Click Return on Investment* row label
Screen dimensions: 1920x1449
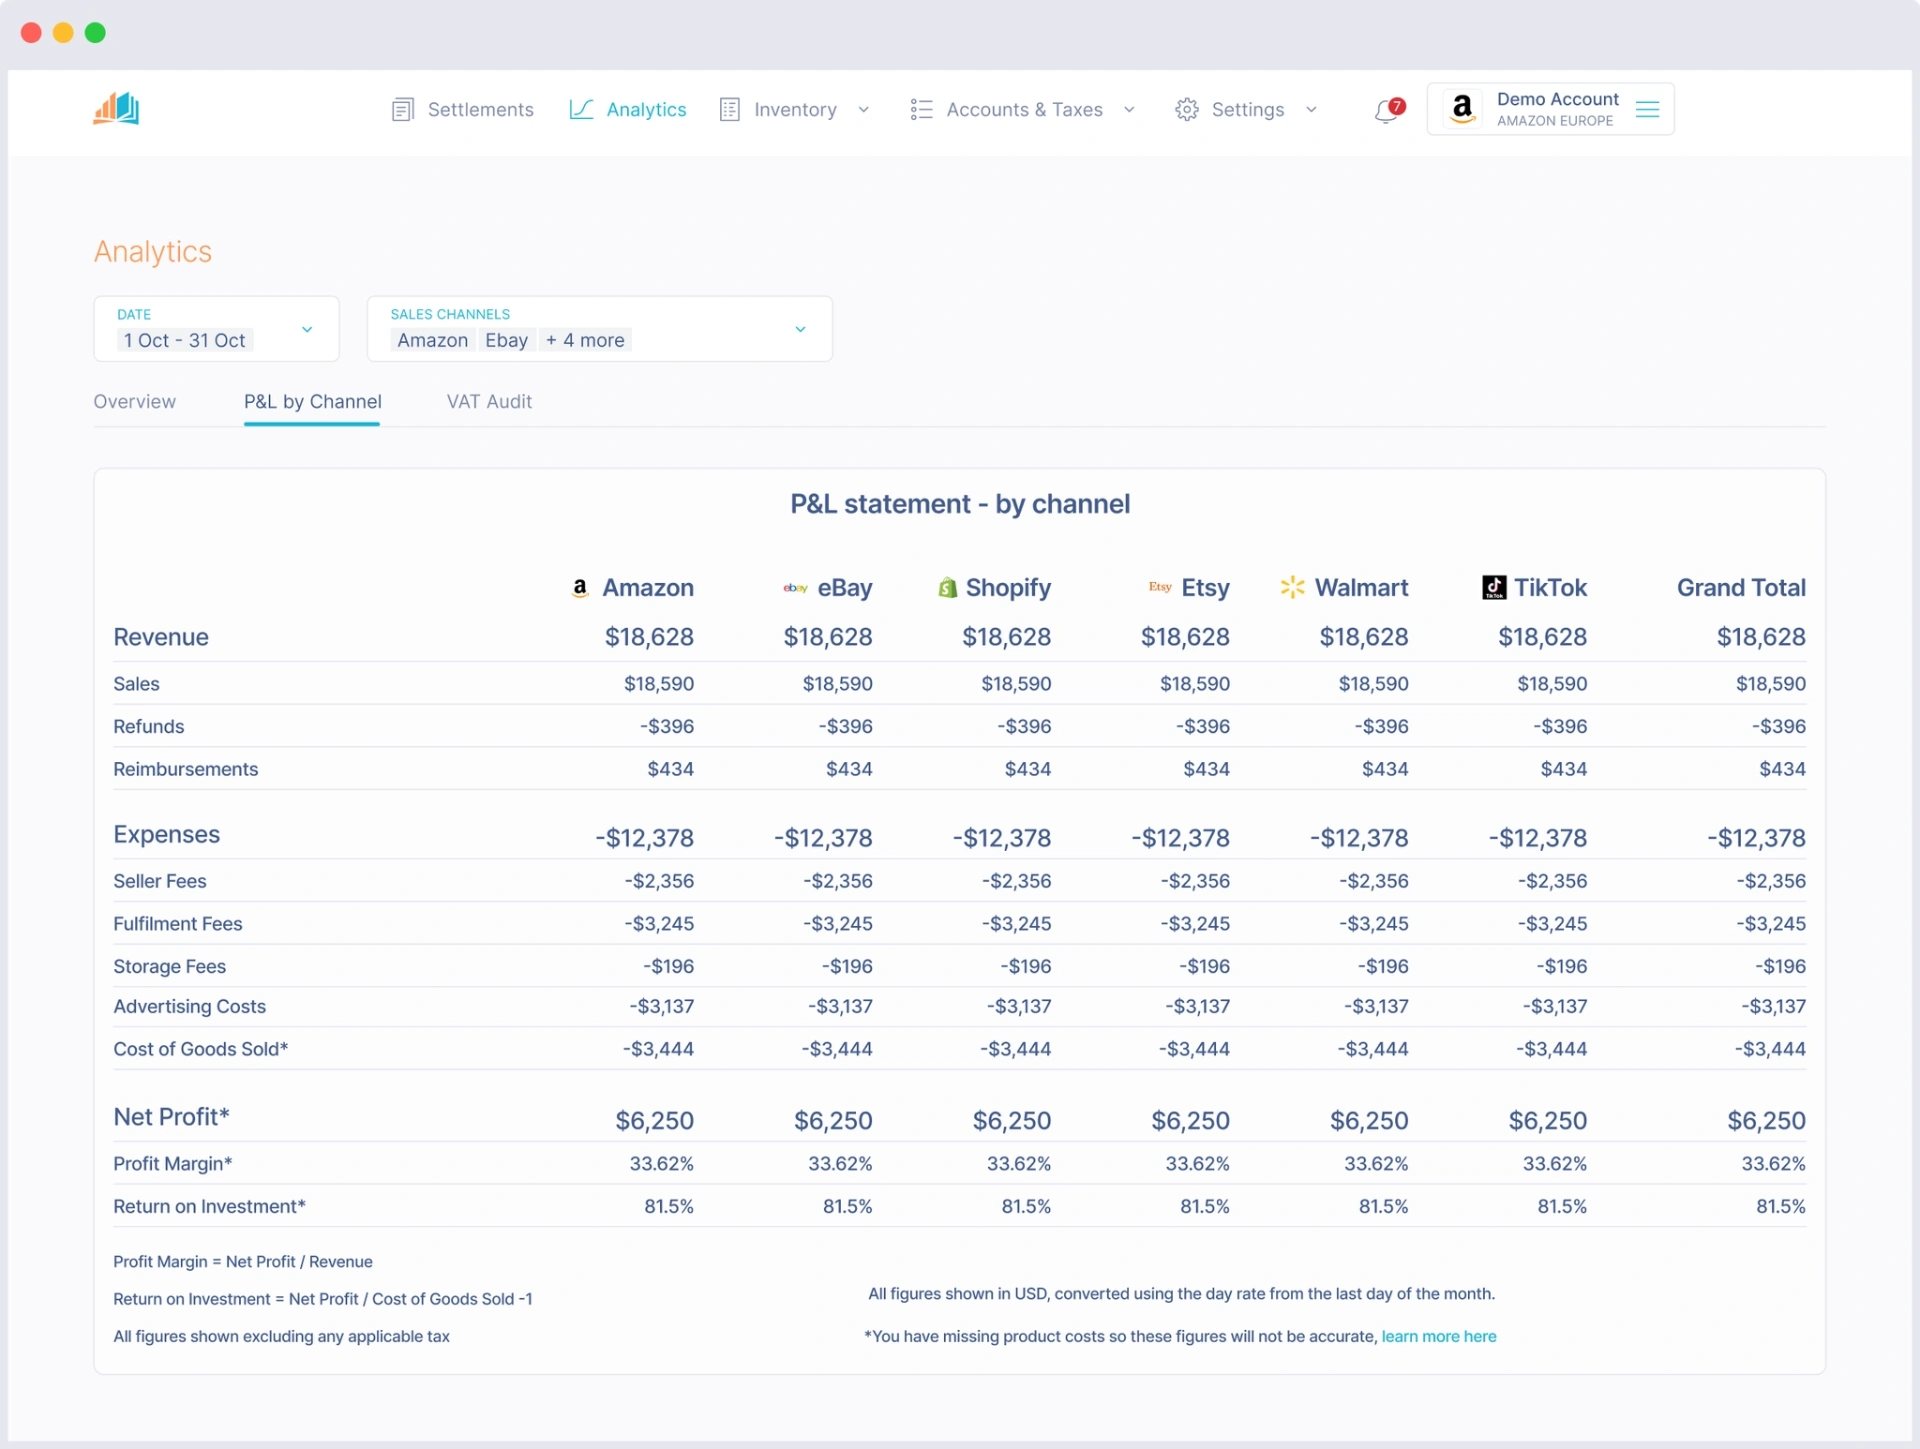pyautogui.click(x=209, y=1206)
